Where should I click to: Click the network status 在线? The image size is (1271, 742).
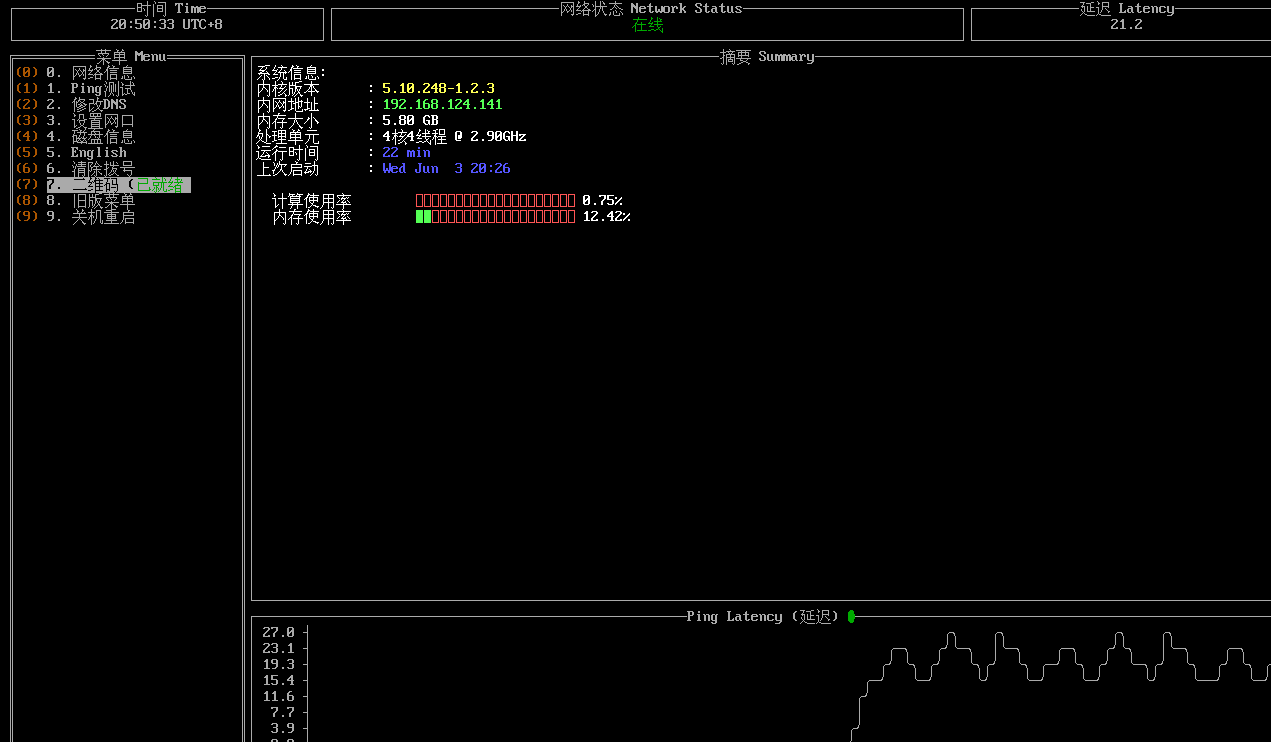click(x=648, y=24)
